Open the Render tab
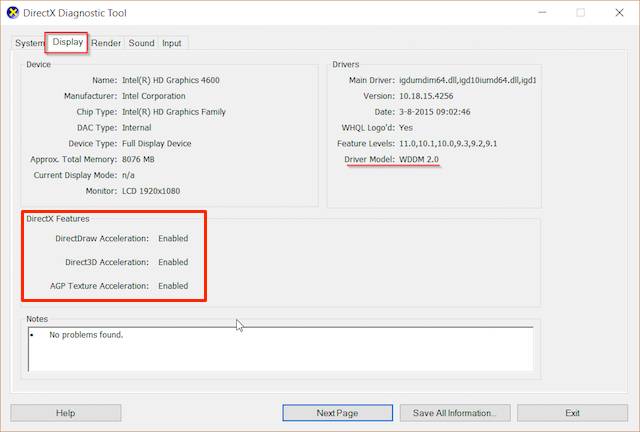This screenshot has height=432, width=640. click(106, 43)
